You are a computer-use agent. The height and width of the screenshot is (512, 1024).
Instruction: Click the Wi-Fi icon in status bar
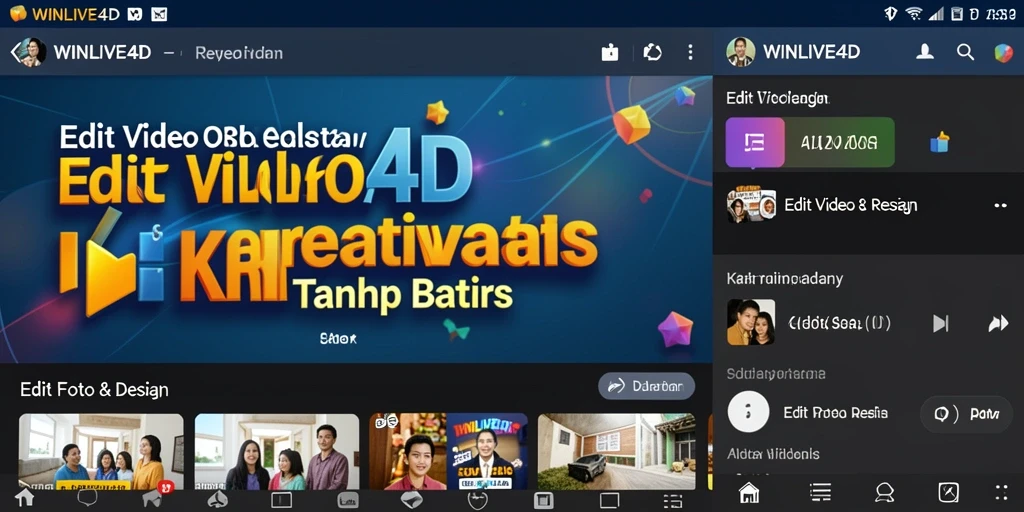[x=913, y=14]
